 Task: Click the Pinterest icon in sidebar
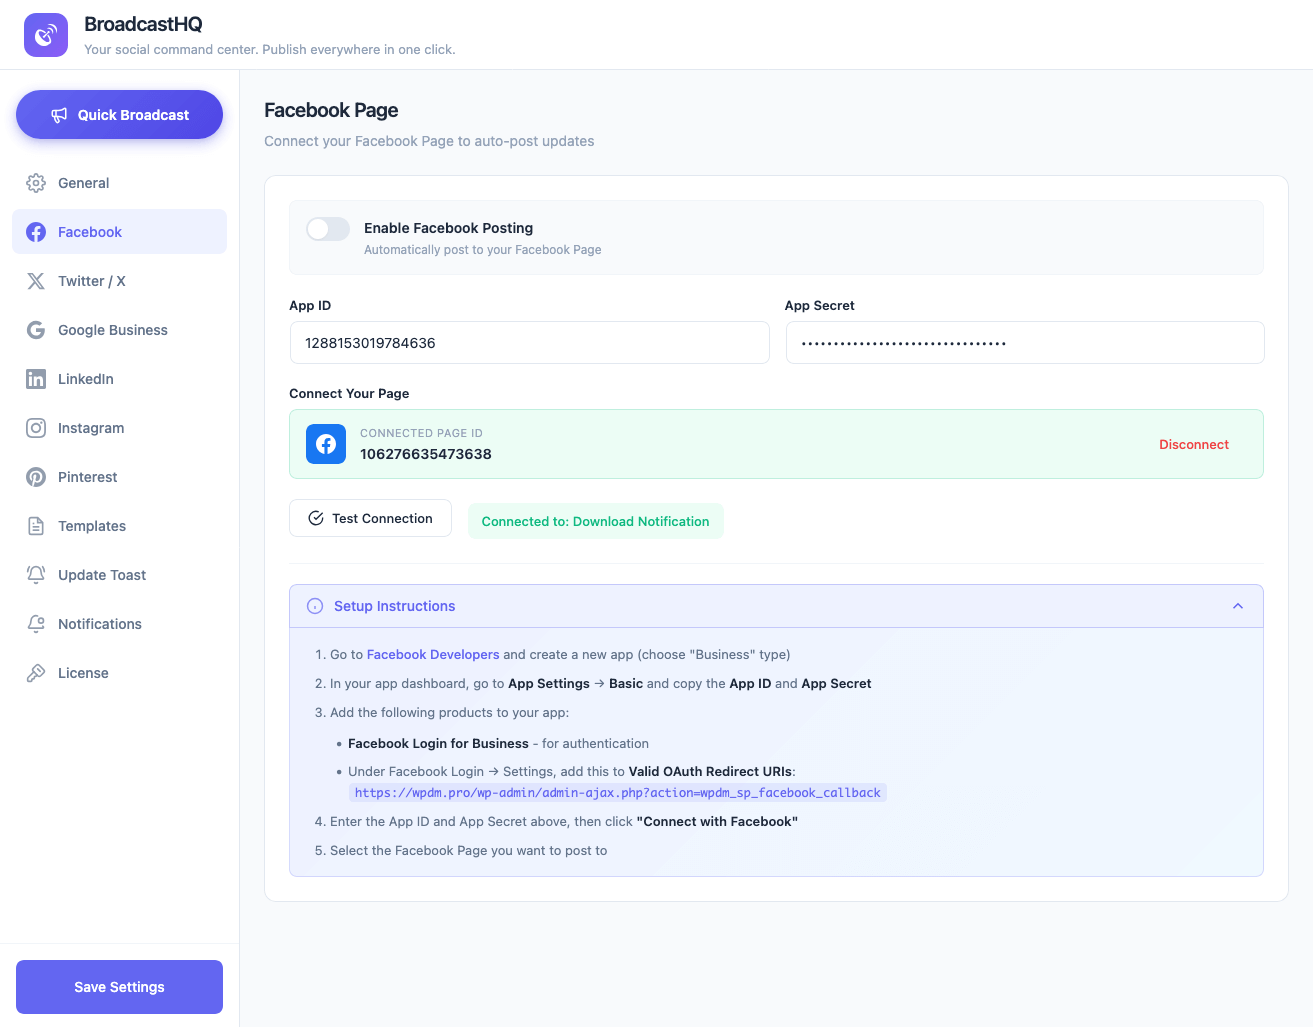[36, 477]
